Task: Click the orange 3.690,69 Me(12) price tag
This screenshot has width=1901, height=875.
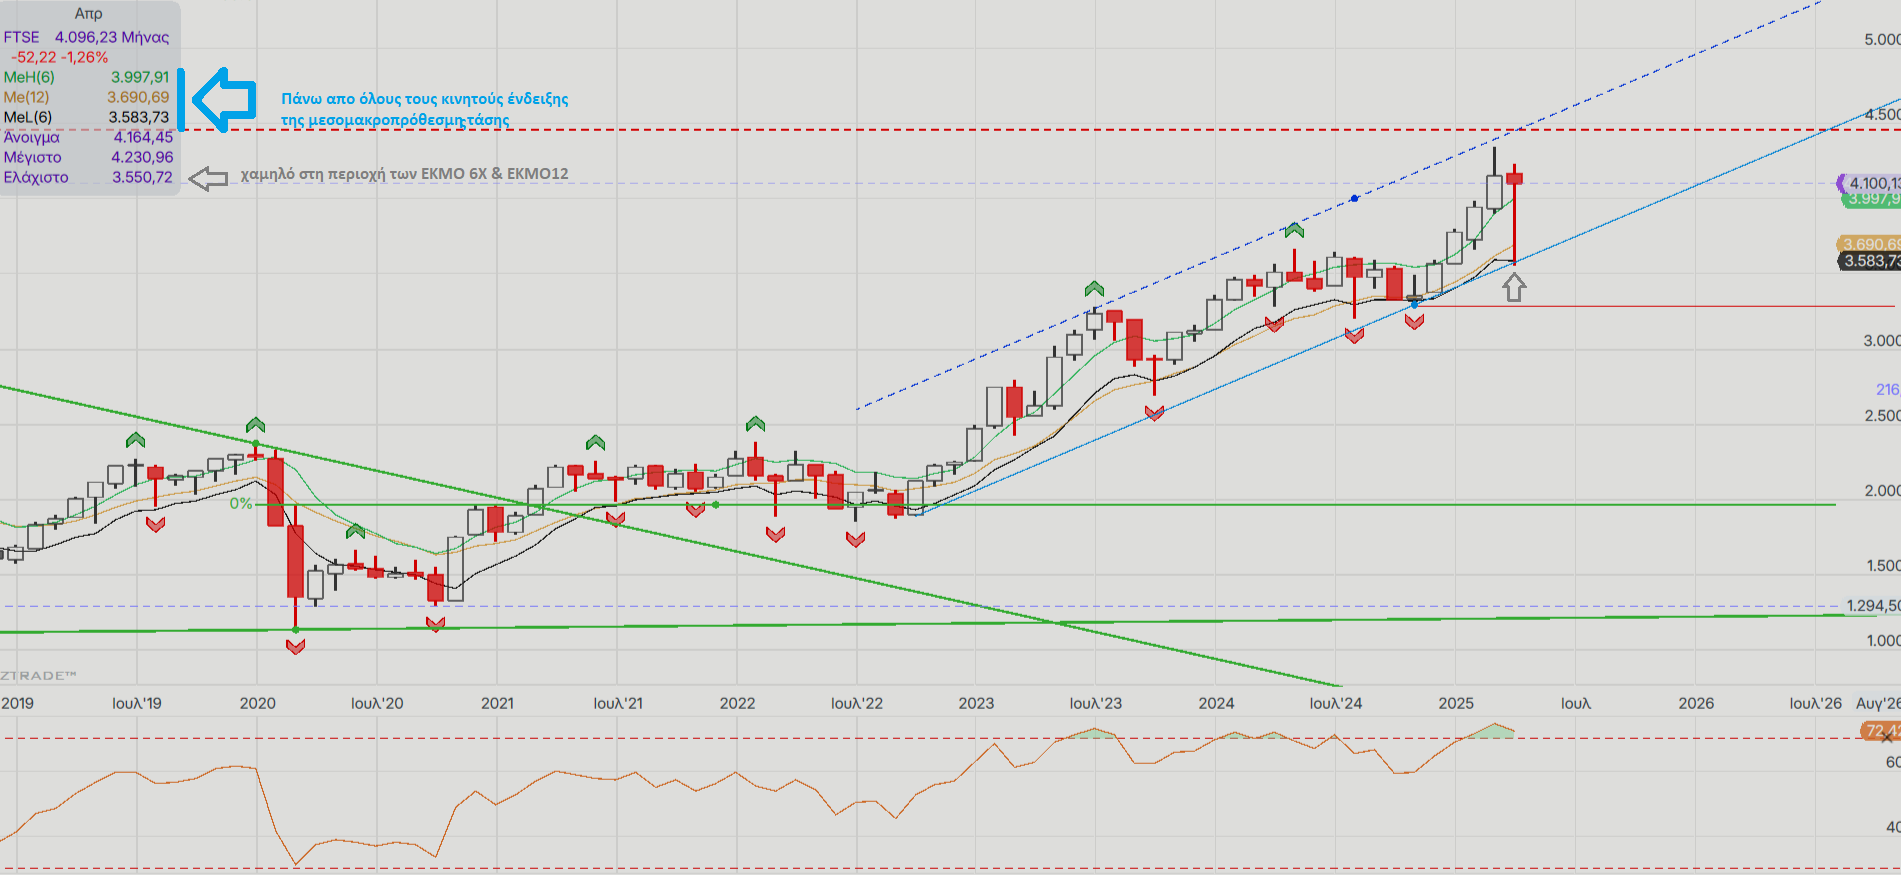Action: (x=1870, y=244)
